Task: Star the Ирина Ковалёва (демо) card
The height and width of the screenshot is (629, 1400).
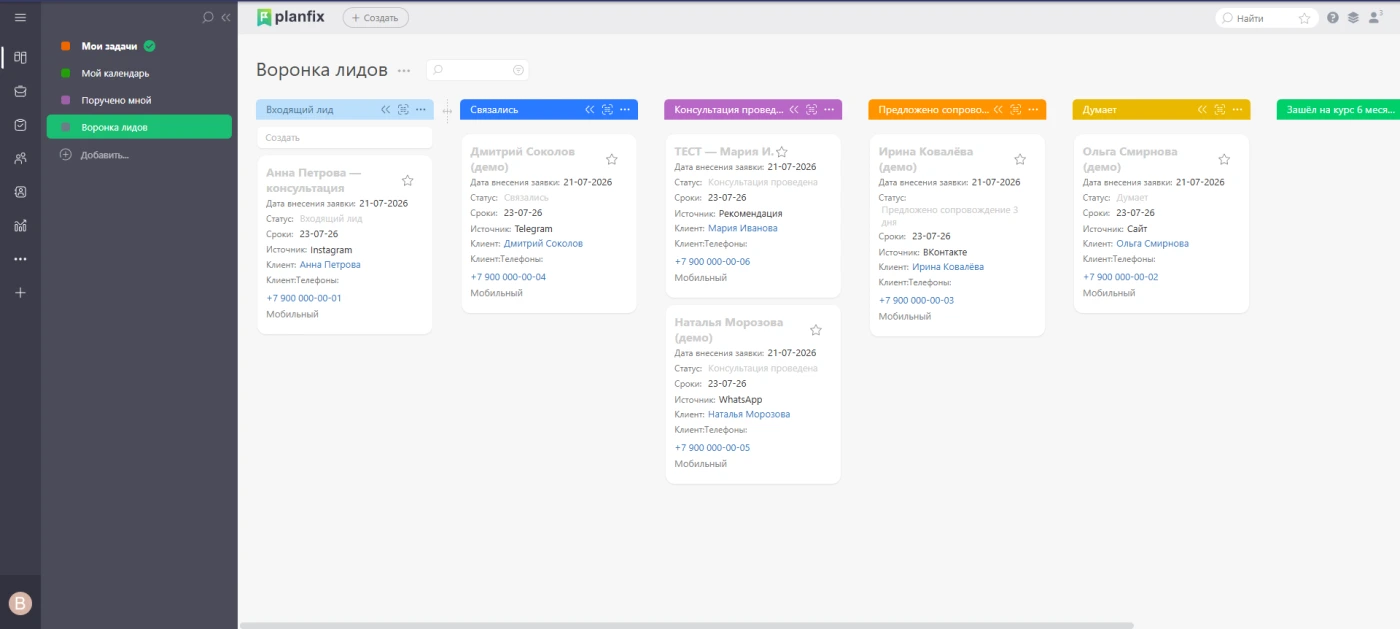Action: [1020, 159]
